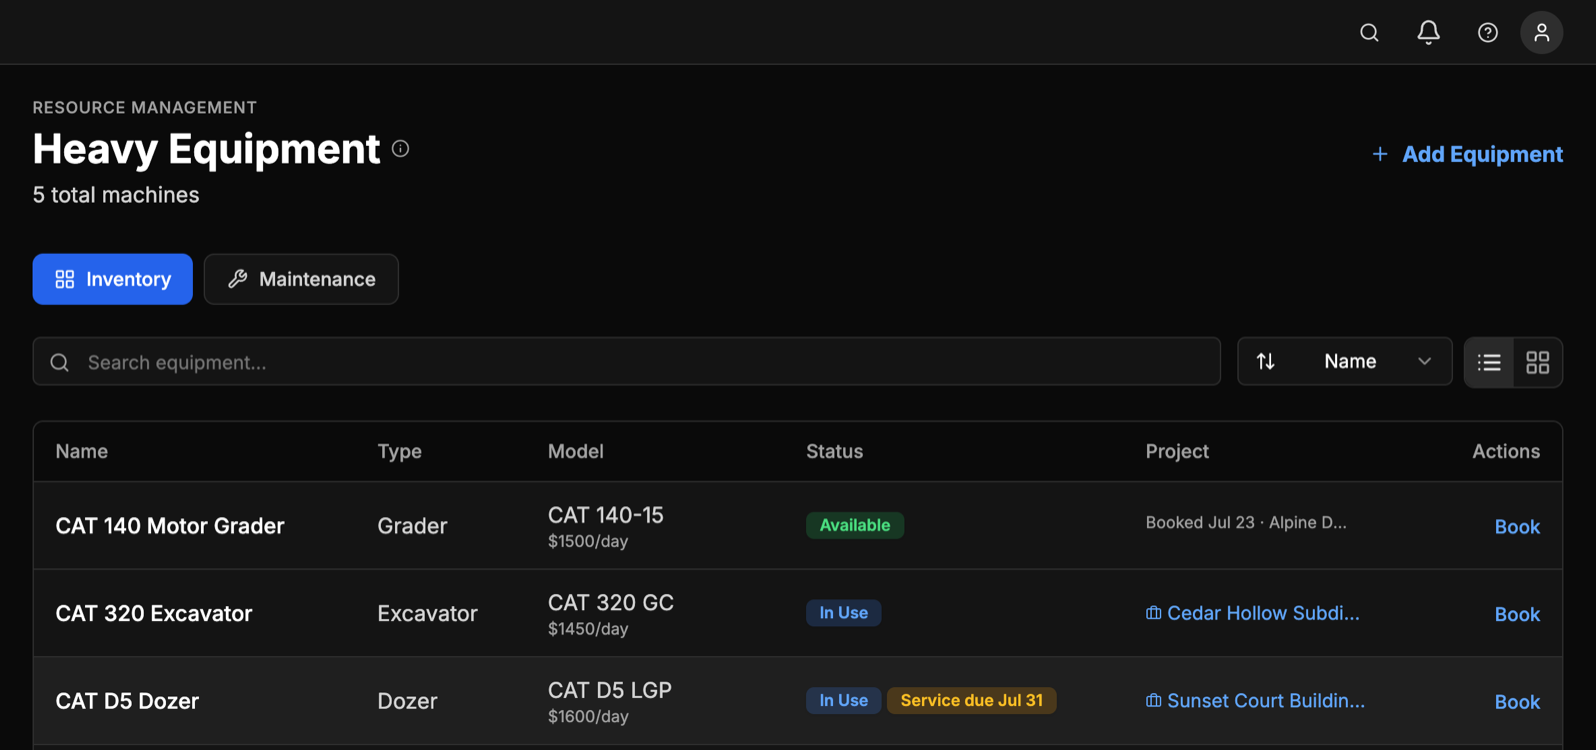The image size is (1596, 750).
Task: Open the Name sort dropdown
Action: point(1344,362)
